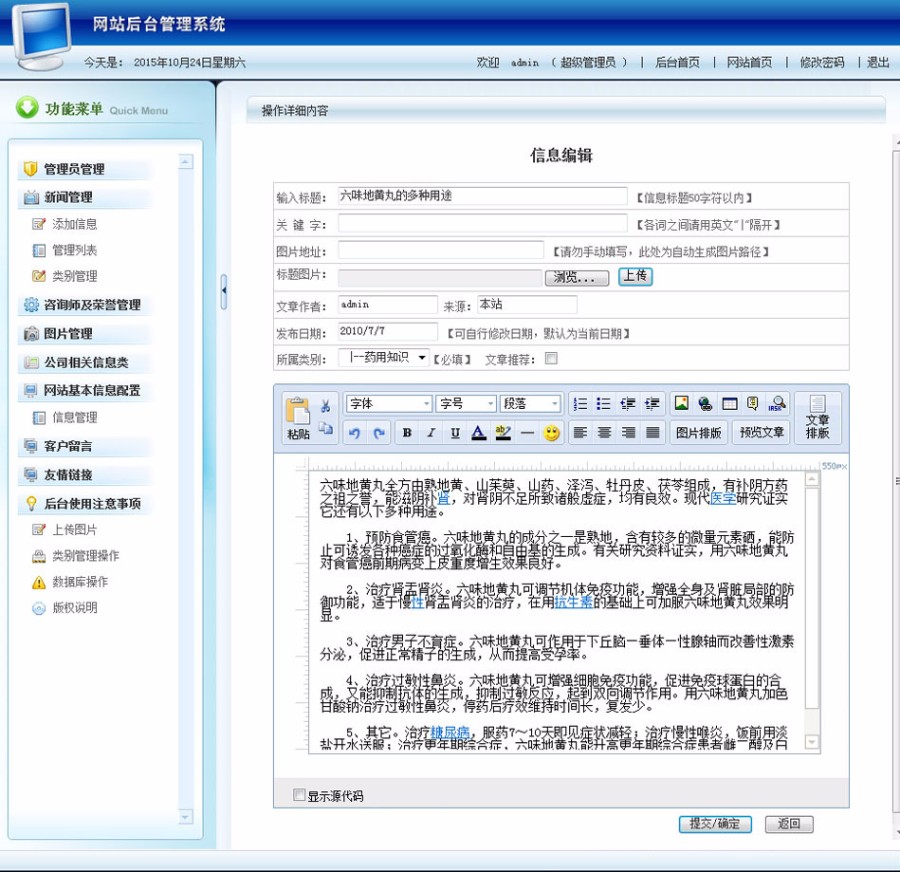Go to 后台首页 link
This screenshot has height=872, width=900.
tap(677, 62)
